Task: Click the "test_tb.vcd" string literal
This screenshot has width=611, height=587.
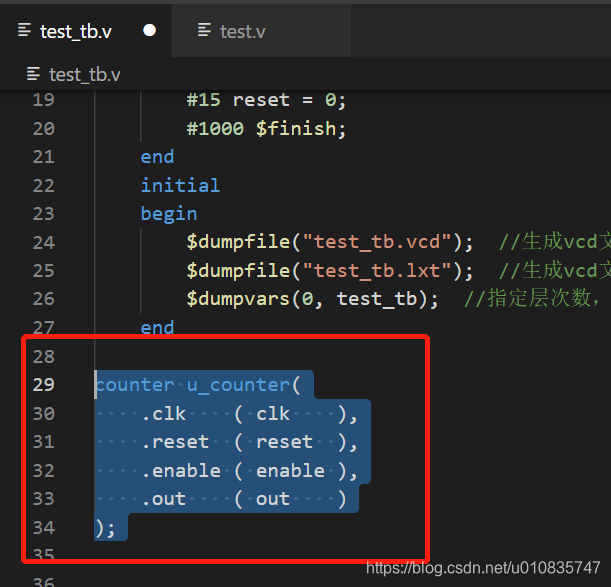Action: [376, 242]
